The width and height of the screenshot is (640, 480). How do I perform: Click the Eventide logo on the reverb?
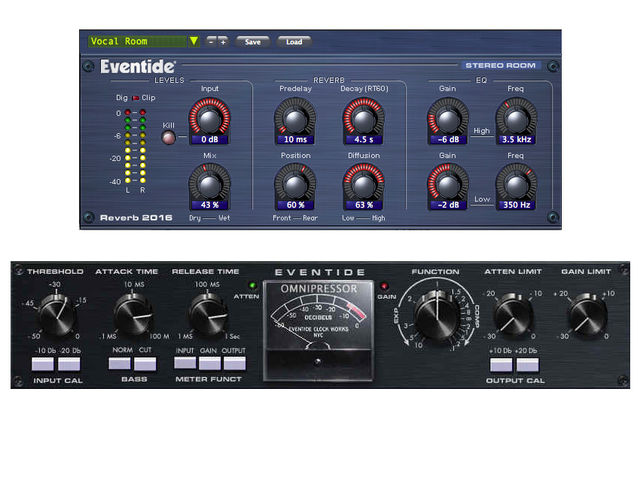(138, 66)
